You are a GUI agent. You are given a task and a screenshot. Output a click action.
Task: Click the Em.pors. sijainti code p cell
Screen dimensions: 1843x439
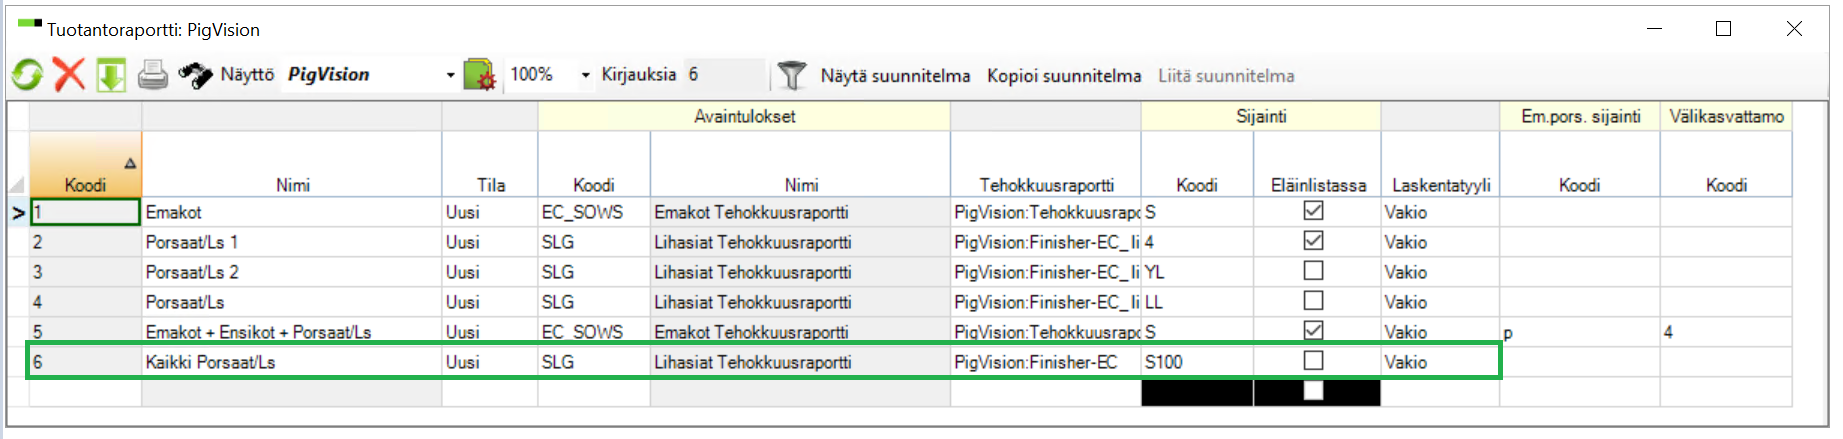click(x=1580, y=332)
